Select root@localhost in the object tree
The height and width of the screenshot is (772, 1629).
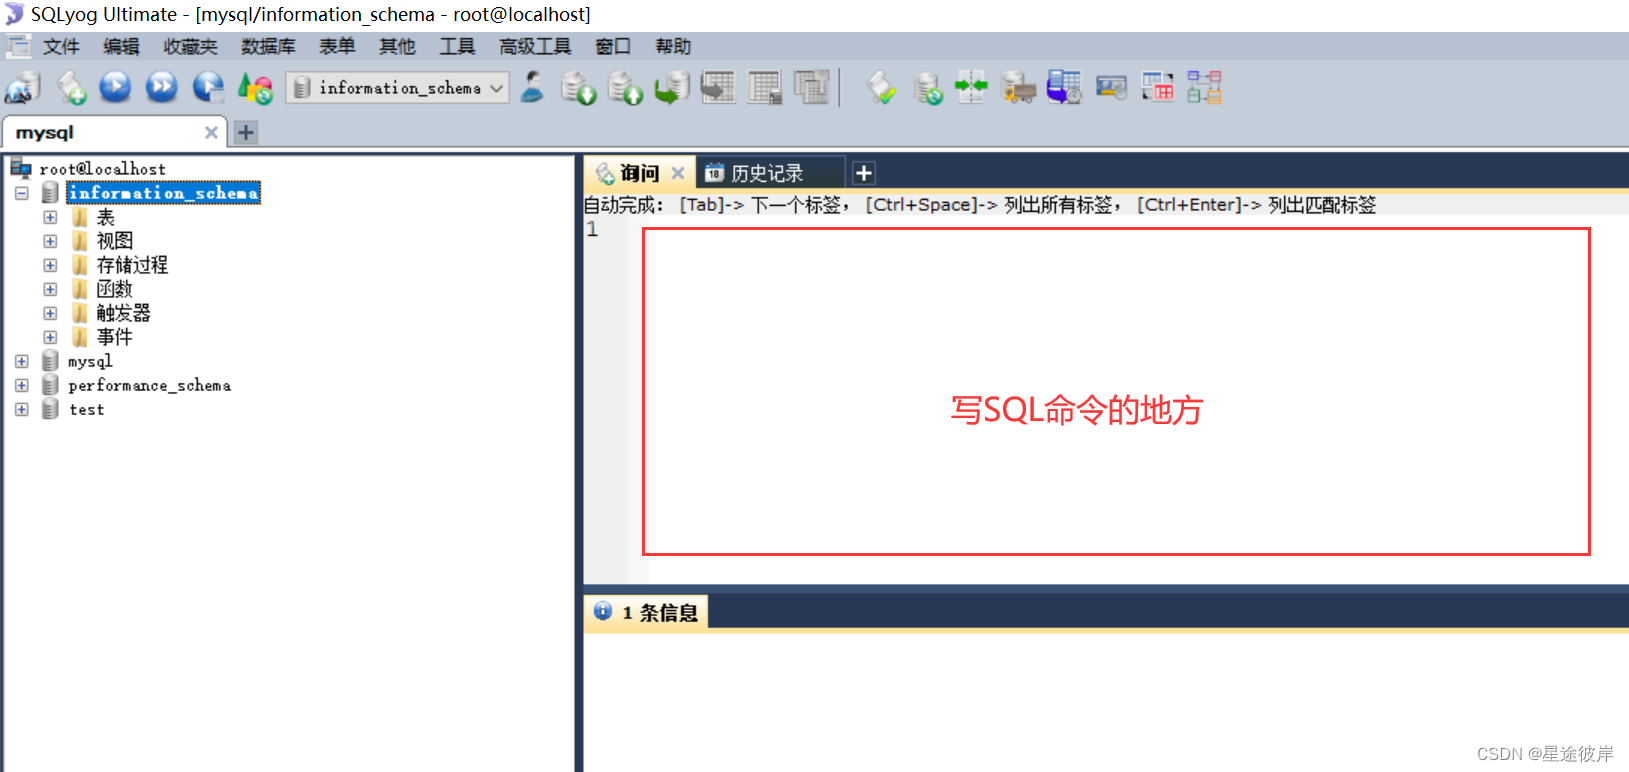coord(102,169)
